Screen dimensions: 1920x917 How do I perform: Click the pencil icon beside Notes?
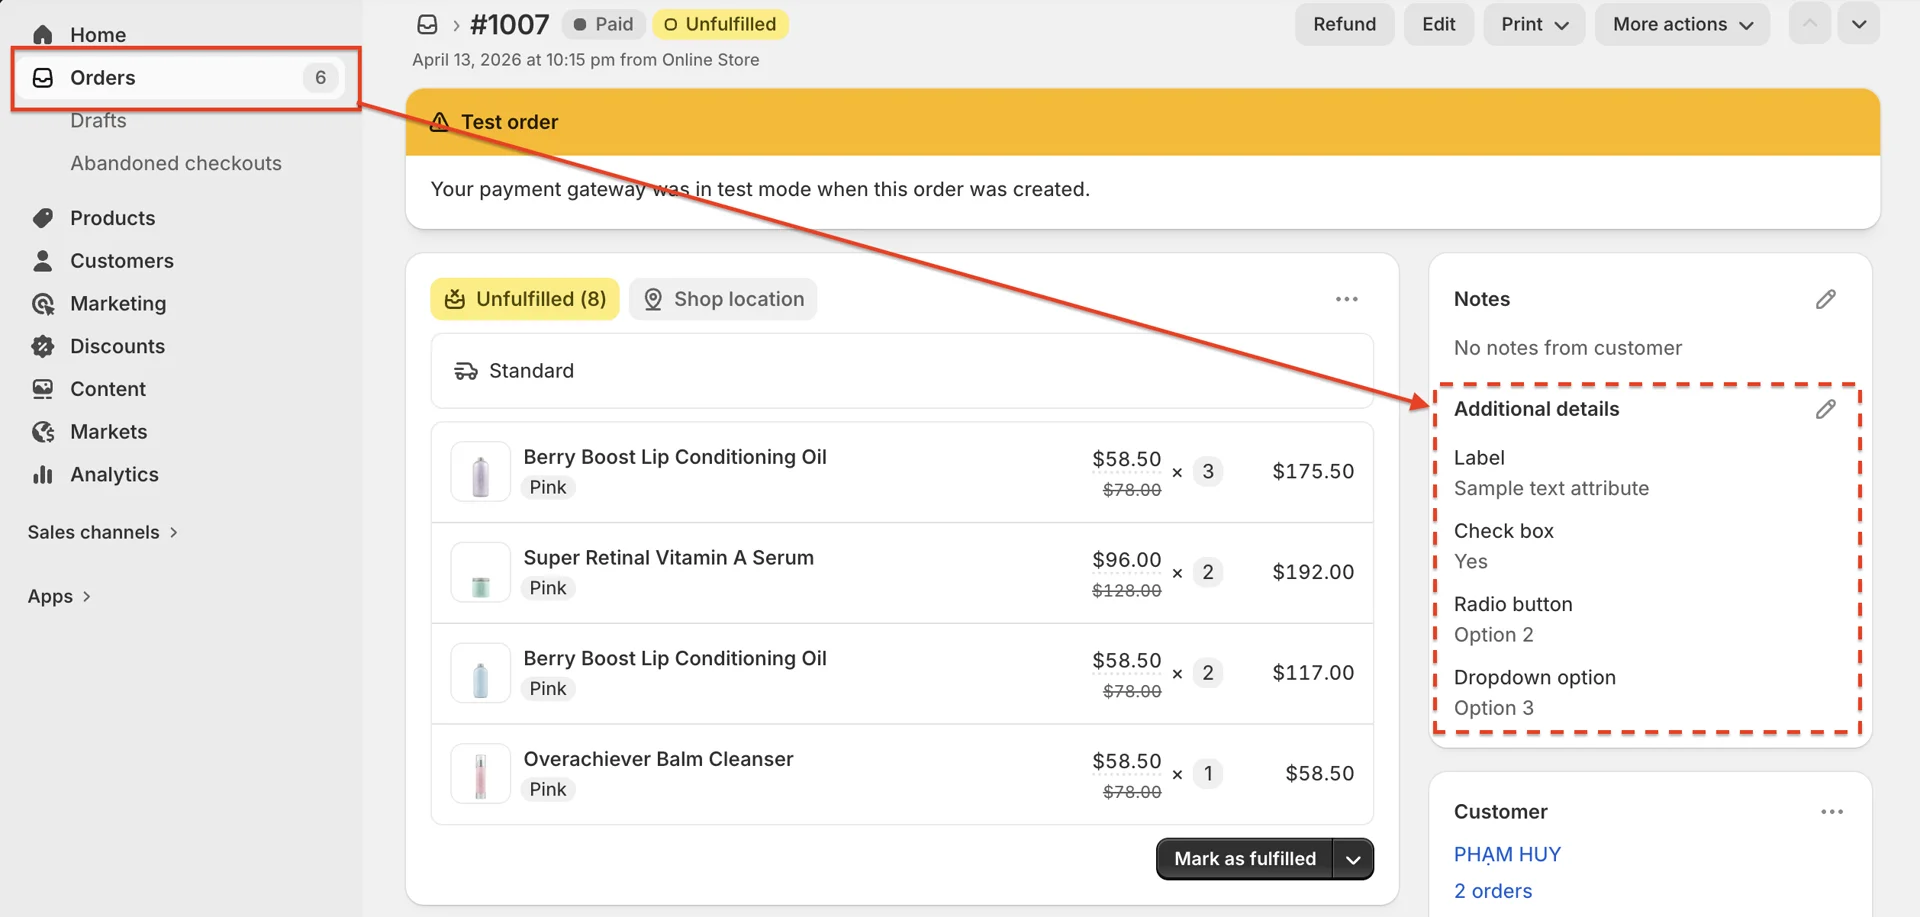click(x=1825, y=299)
